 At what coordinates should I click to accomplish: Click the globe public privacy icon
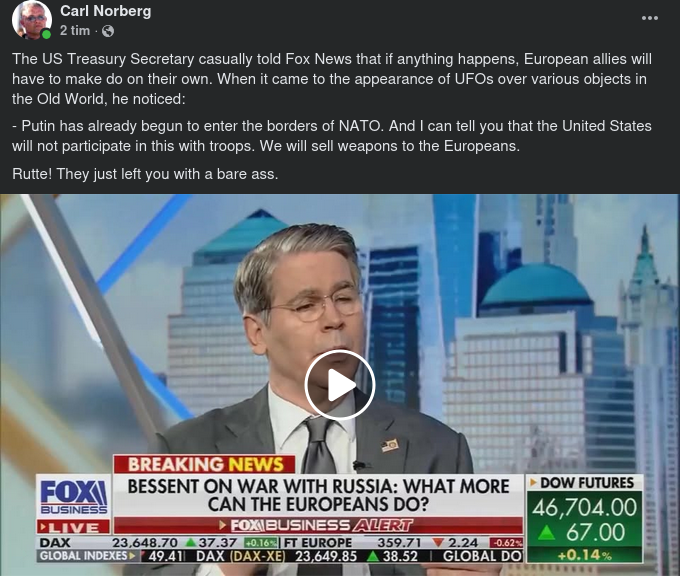pos(108,31)
